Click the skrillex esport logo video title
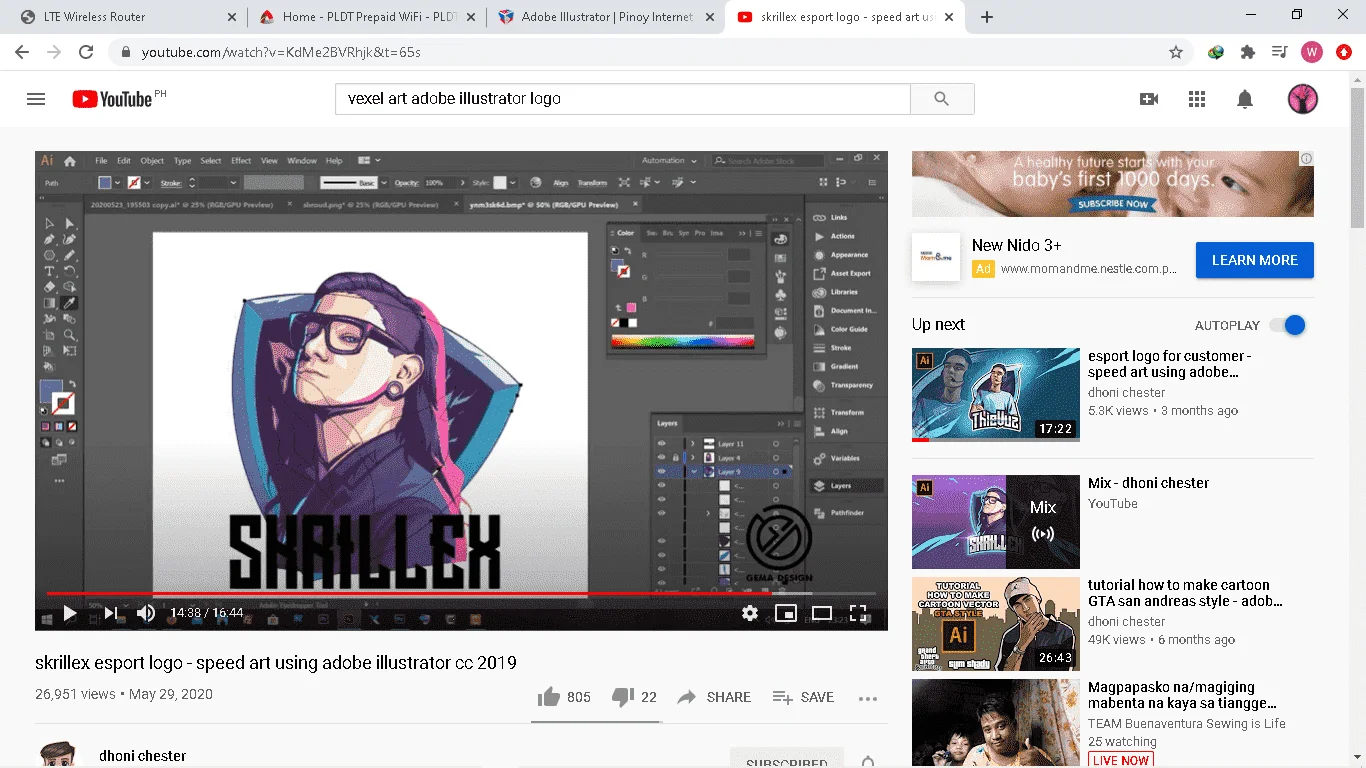1366x768 pixels. click(x=276, y=663)
